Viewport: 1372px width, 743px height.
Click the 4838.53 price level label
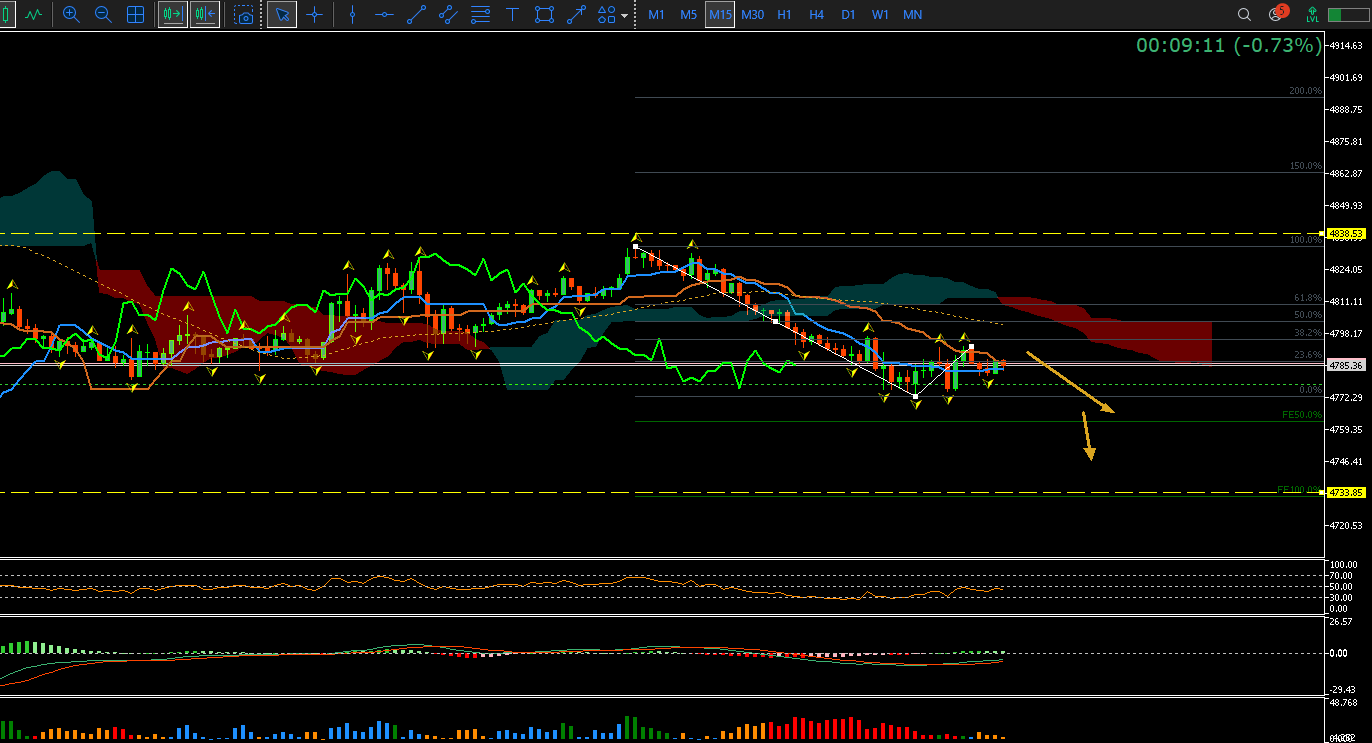(x=1346, y=233)
